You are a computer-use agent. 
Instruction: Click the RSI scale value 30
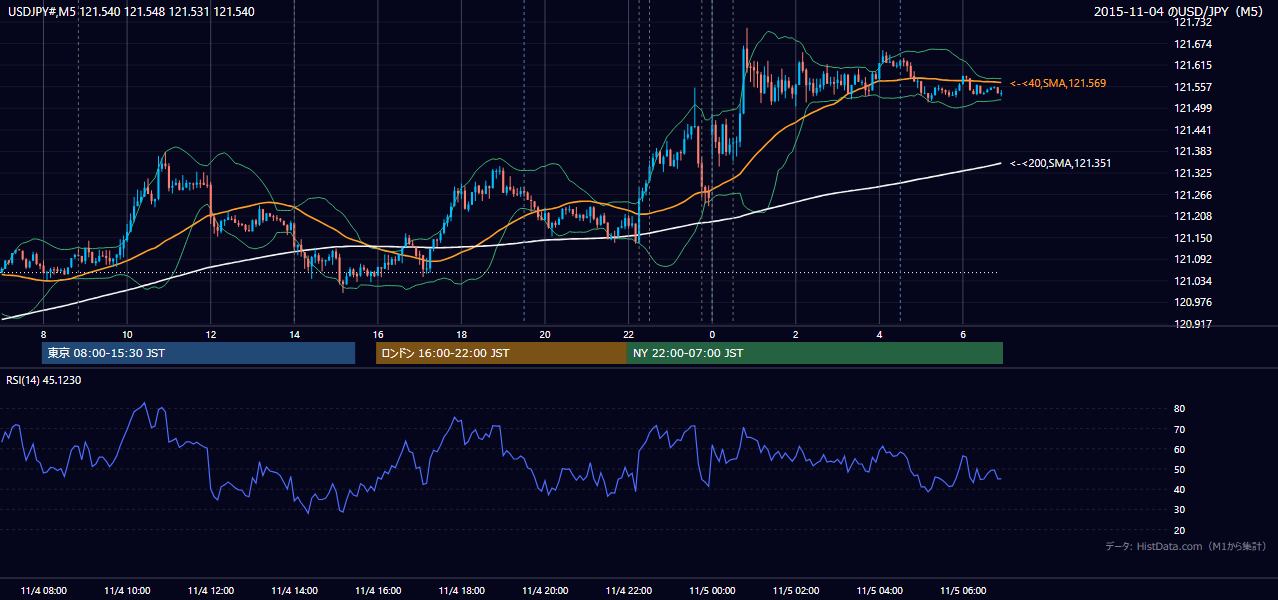tap(1180, 510)
